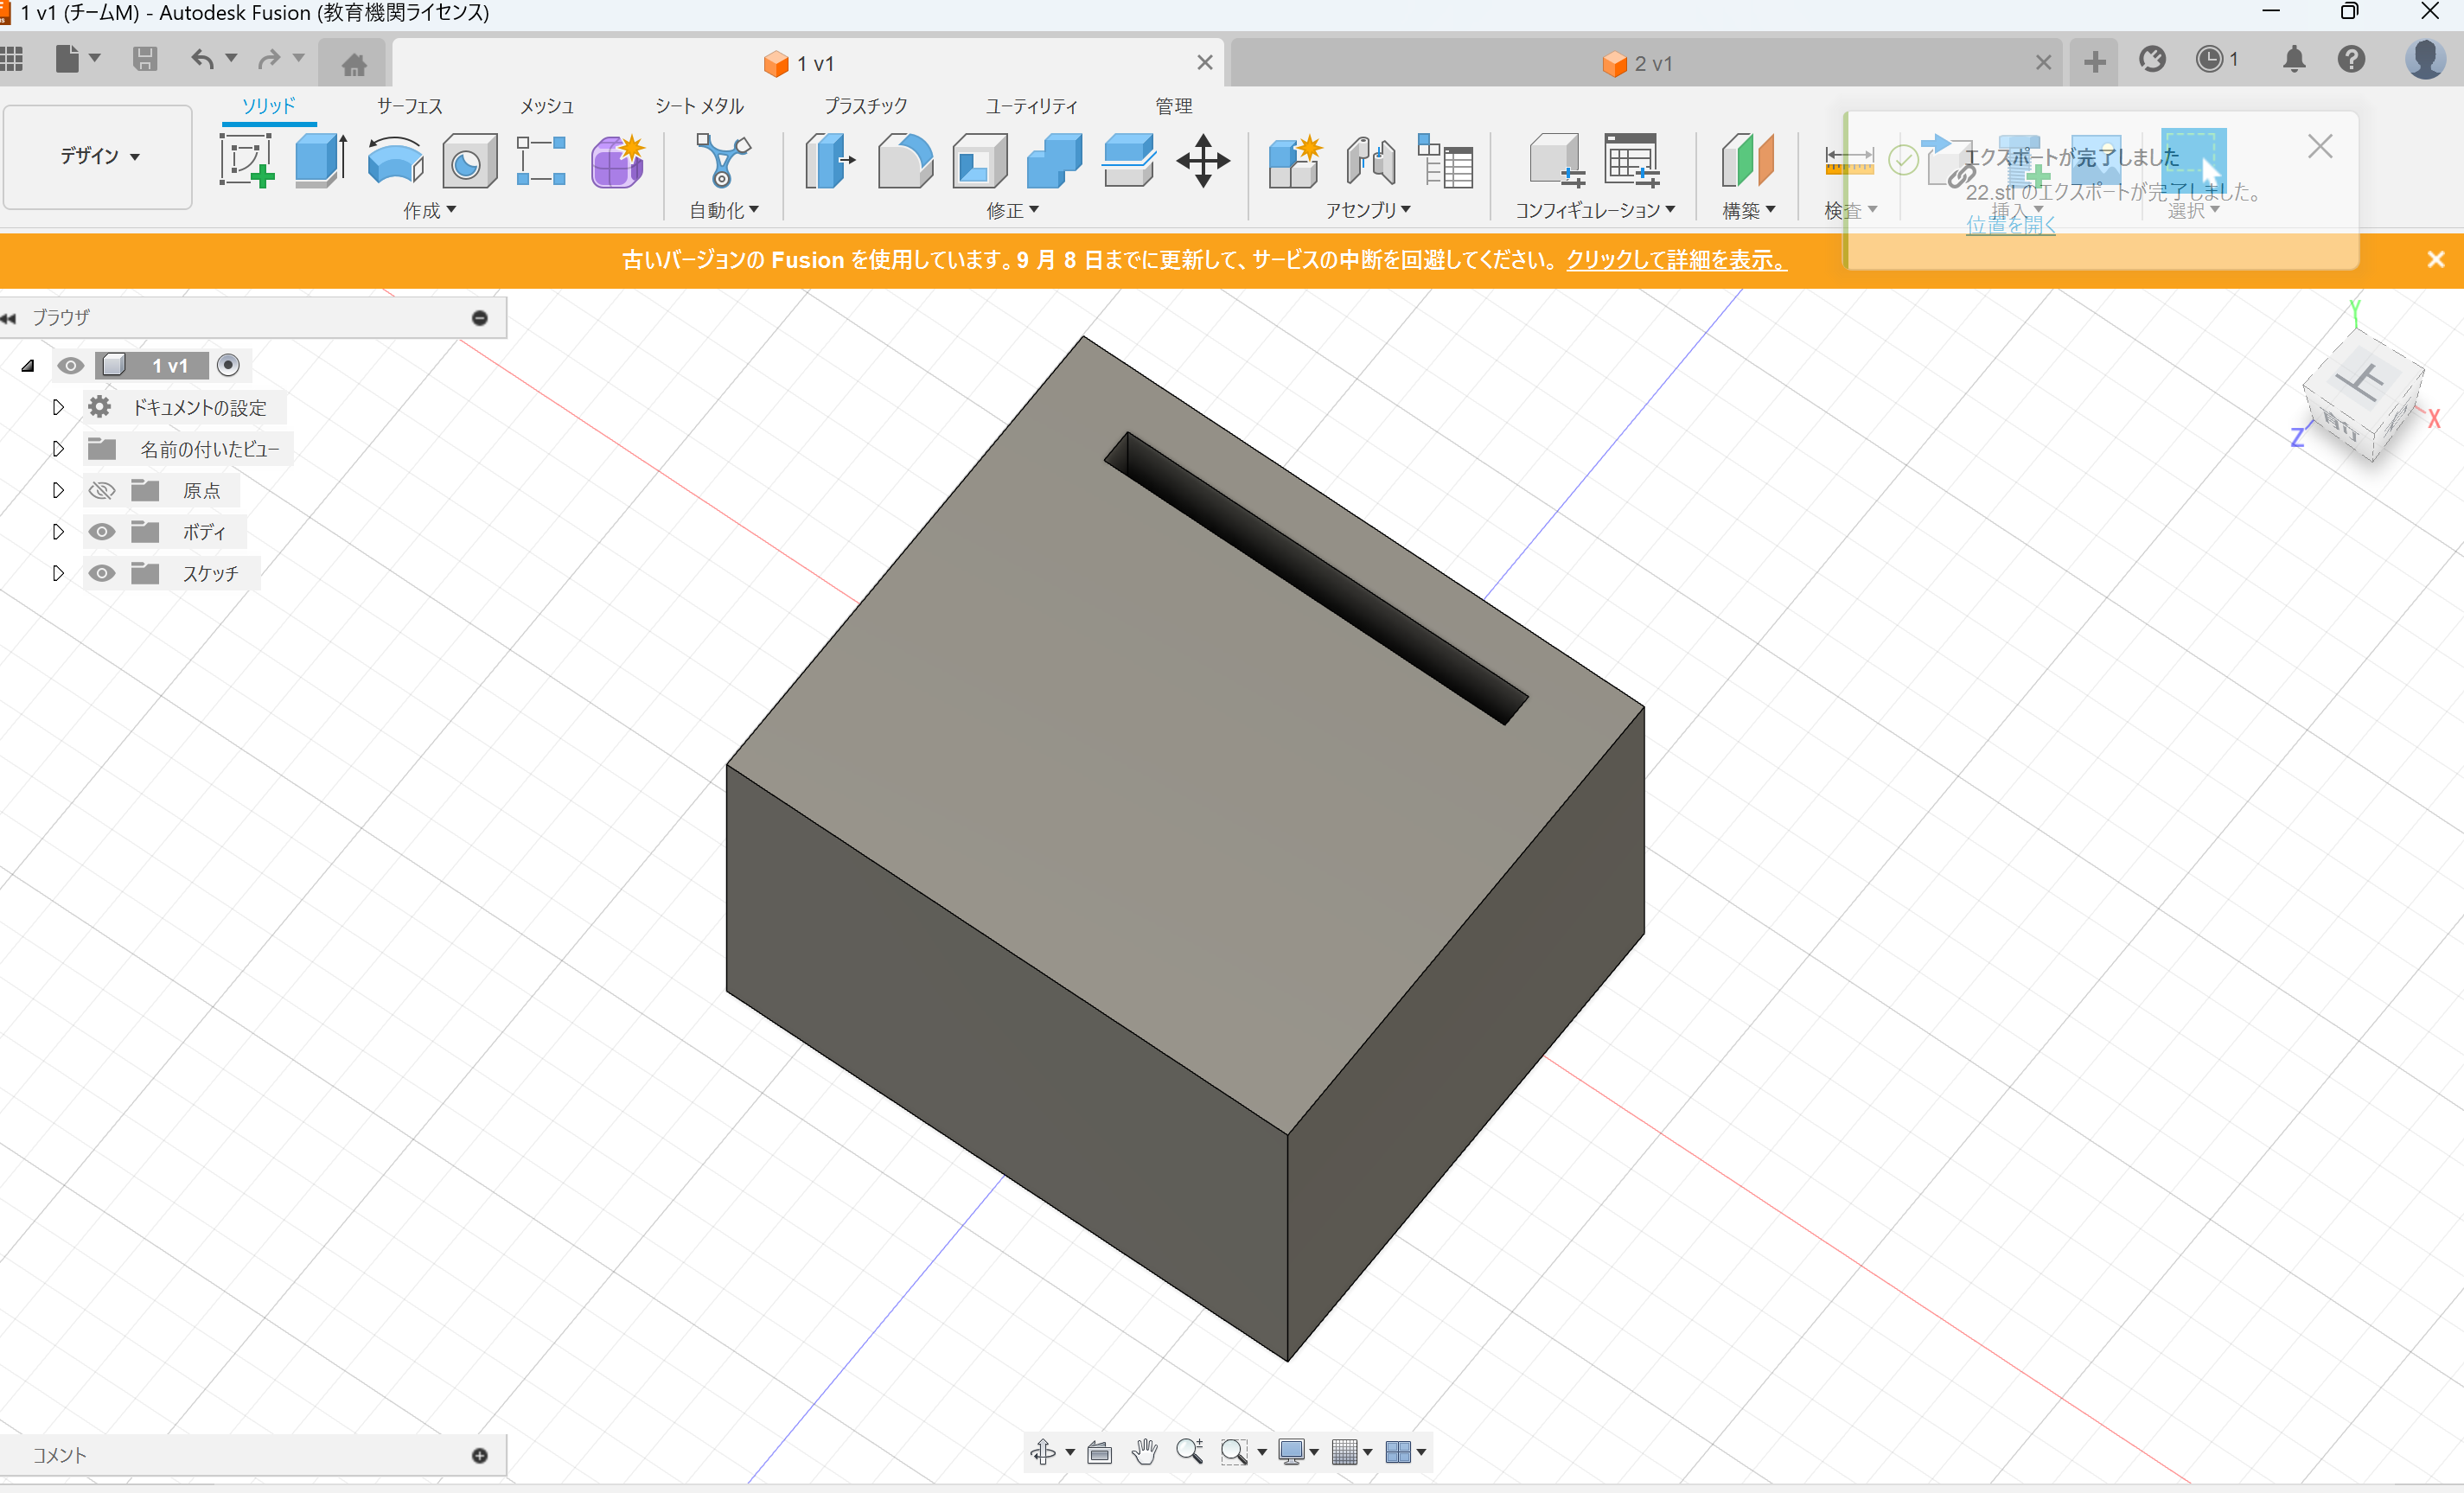Screen dimensions: 2464x1493
Task: Go to the Home tab icon
Action: [x=354, y=64]
